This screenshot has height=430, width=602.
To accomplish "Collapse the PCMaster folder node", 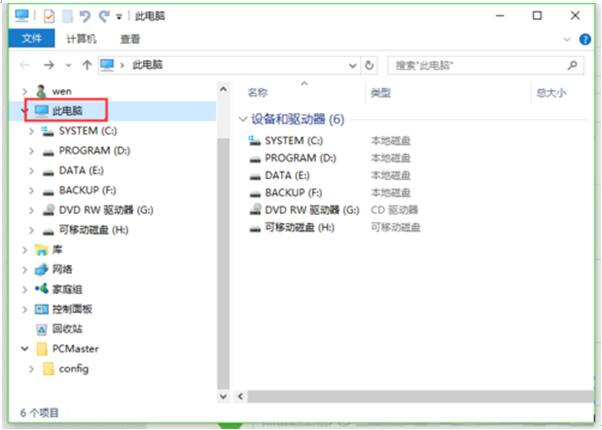I will click(25, 349).
